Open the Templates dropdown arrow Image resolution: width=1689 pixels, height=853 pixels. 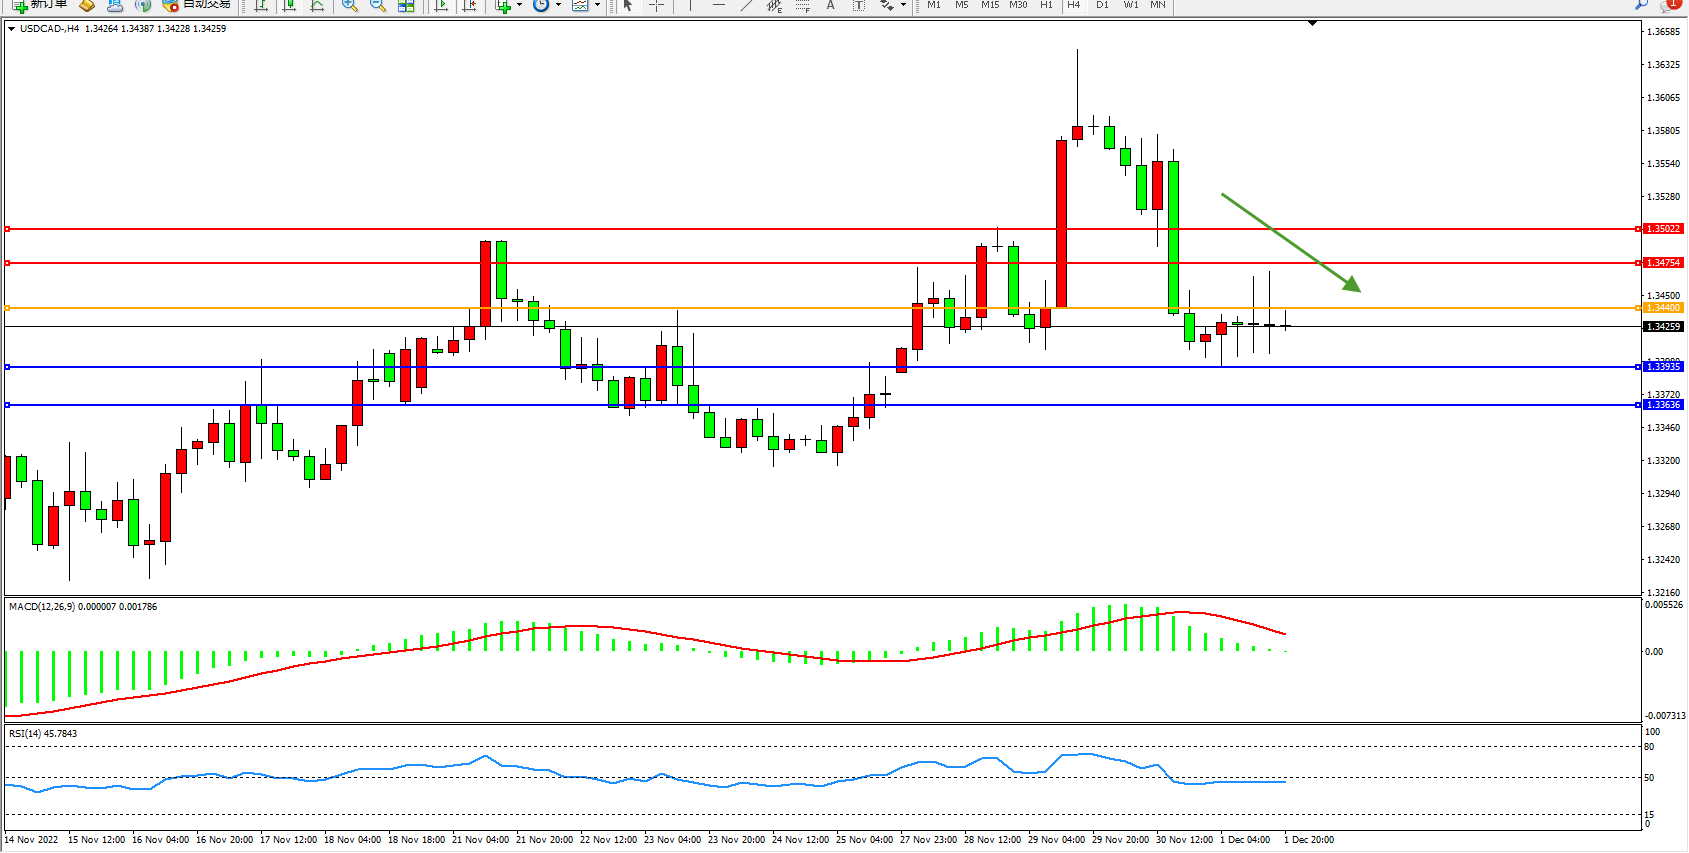pyautogui.click(x=597, y=5)
